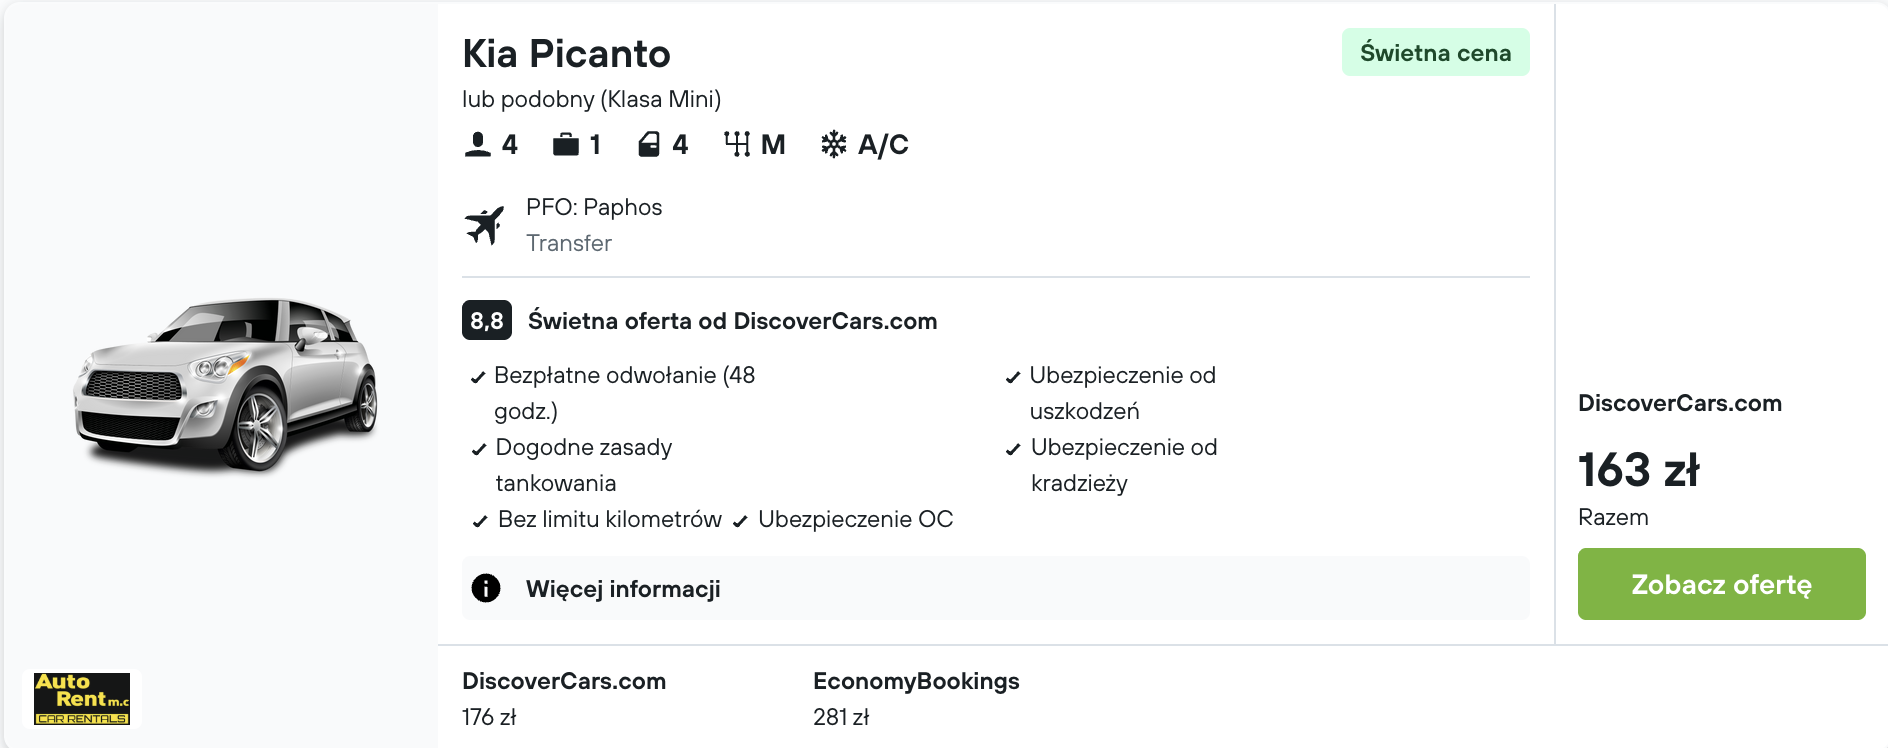Image resolution: width=1888 pixels, height=748 pixels.
Task: Select the DiscoverCars.com 176 zł offer
Action: (x=563, y=698)
